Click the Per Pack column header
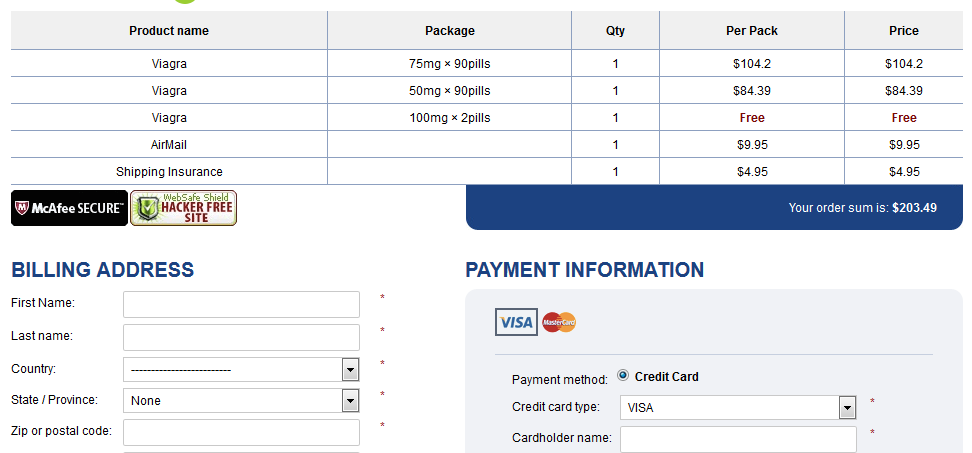 click(x=752, y=30)
